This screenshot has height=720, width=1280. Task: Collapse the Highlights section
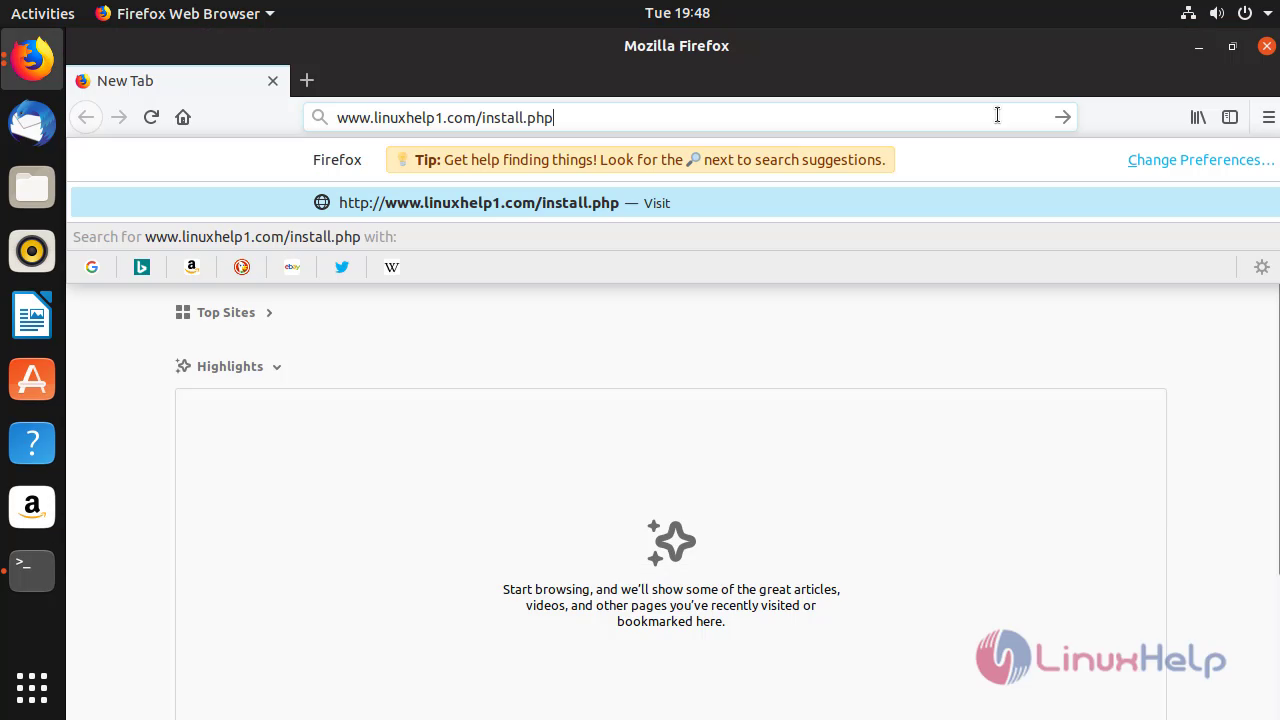click(229, 367)
